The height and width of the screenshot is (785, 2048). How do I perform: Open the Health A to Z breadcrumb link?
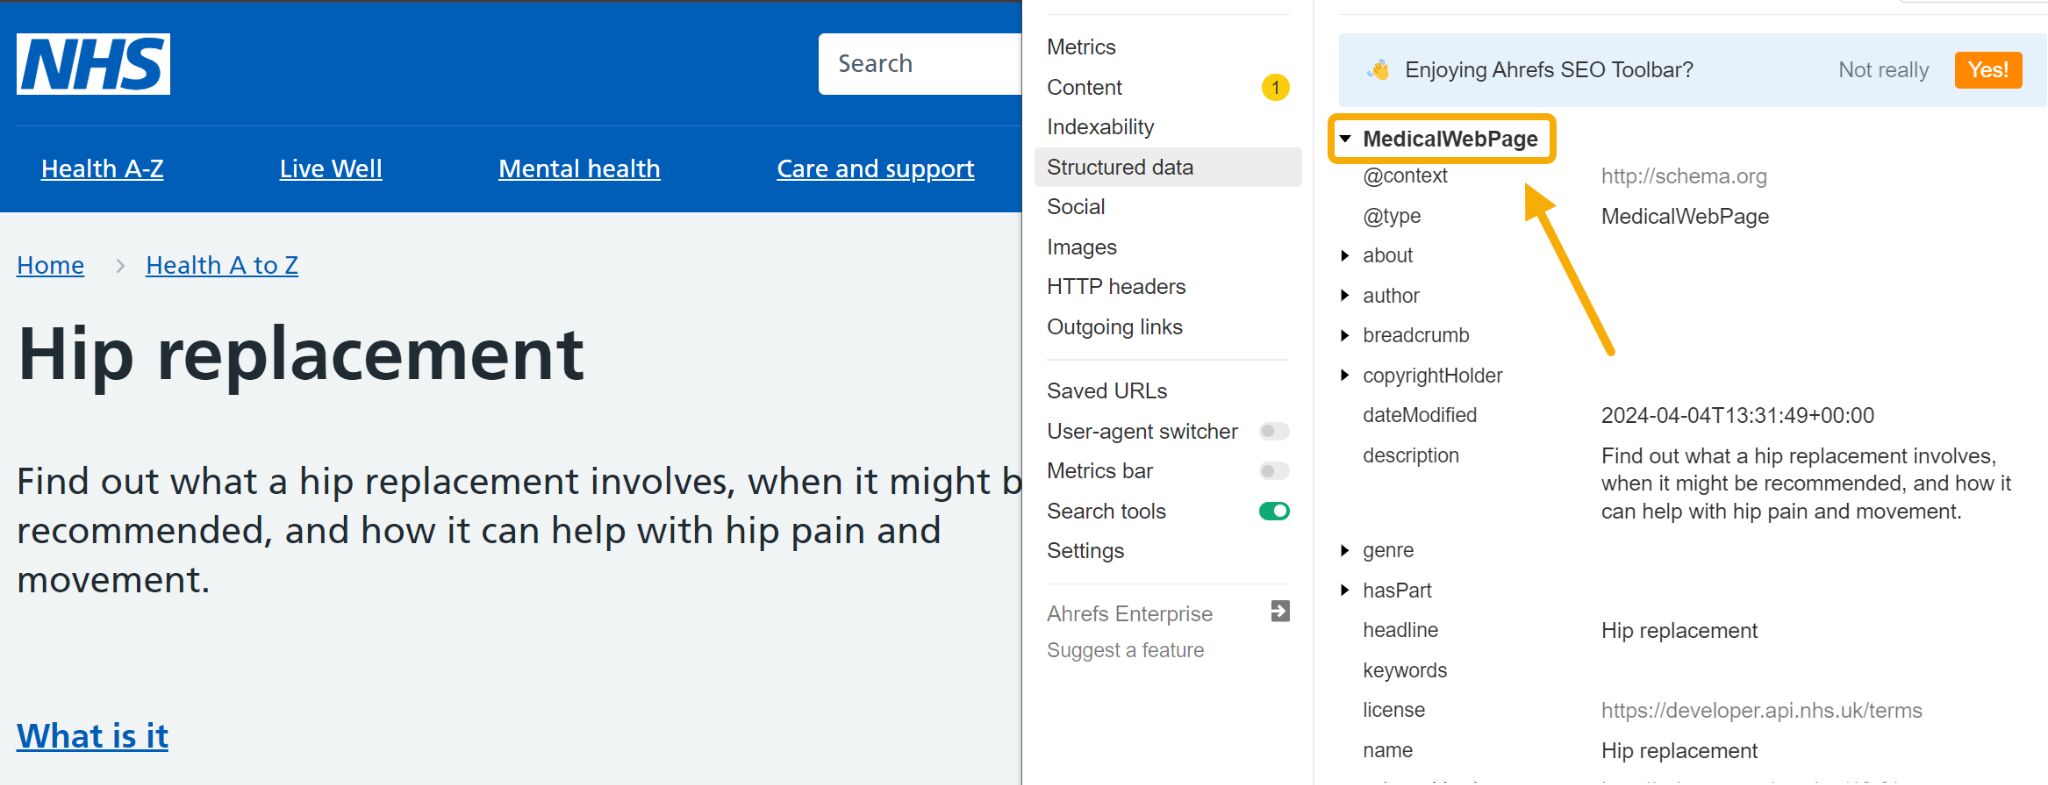coord(222,265)
